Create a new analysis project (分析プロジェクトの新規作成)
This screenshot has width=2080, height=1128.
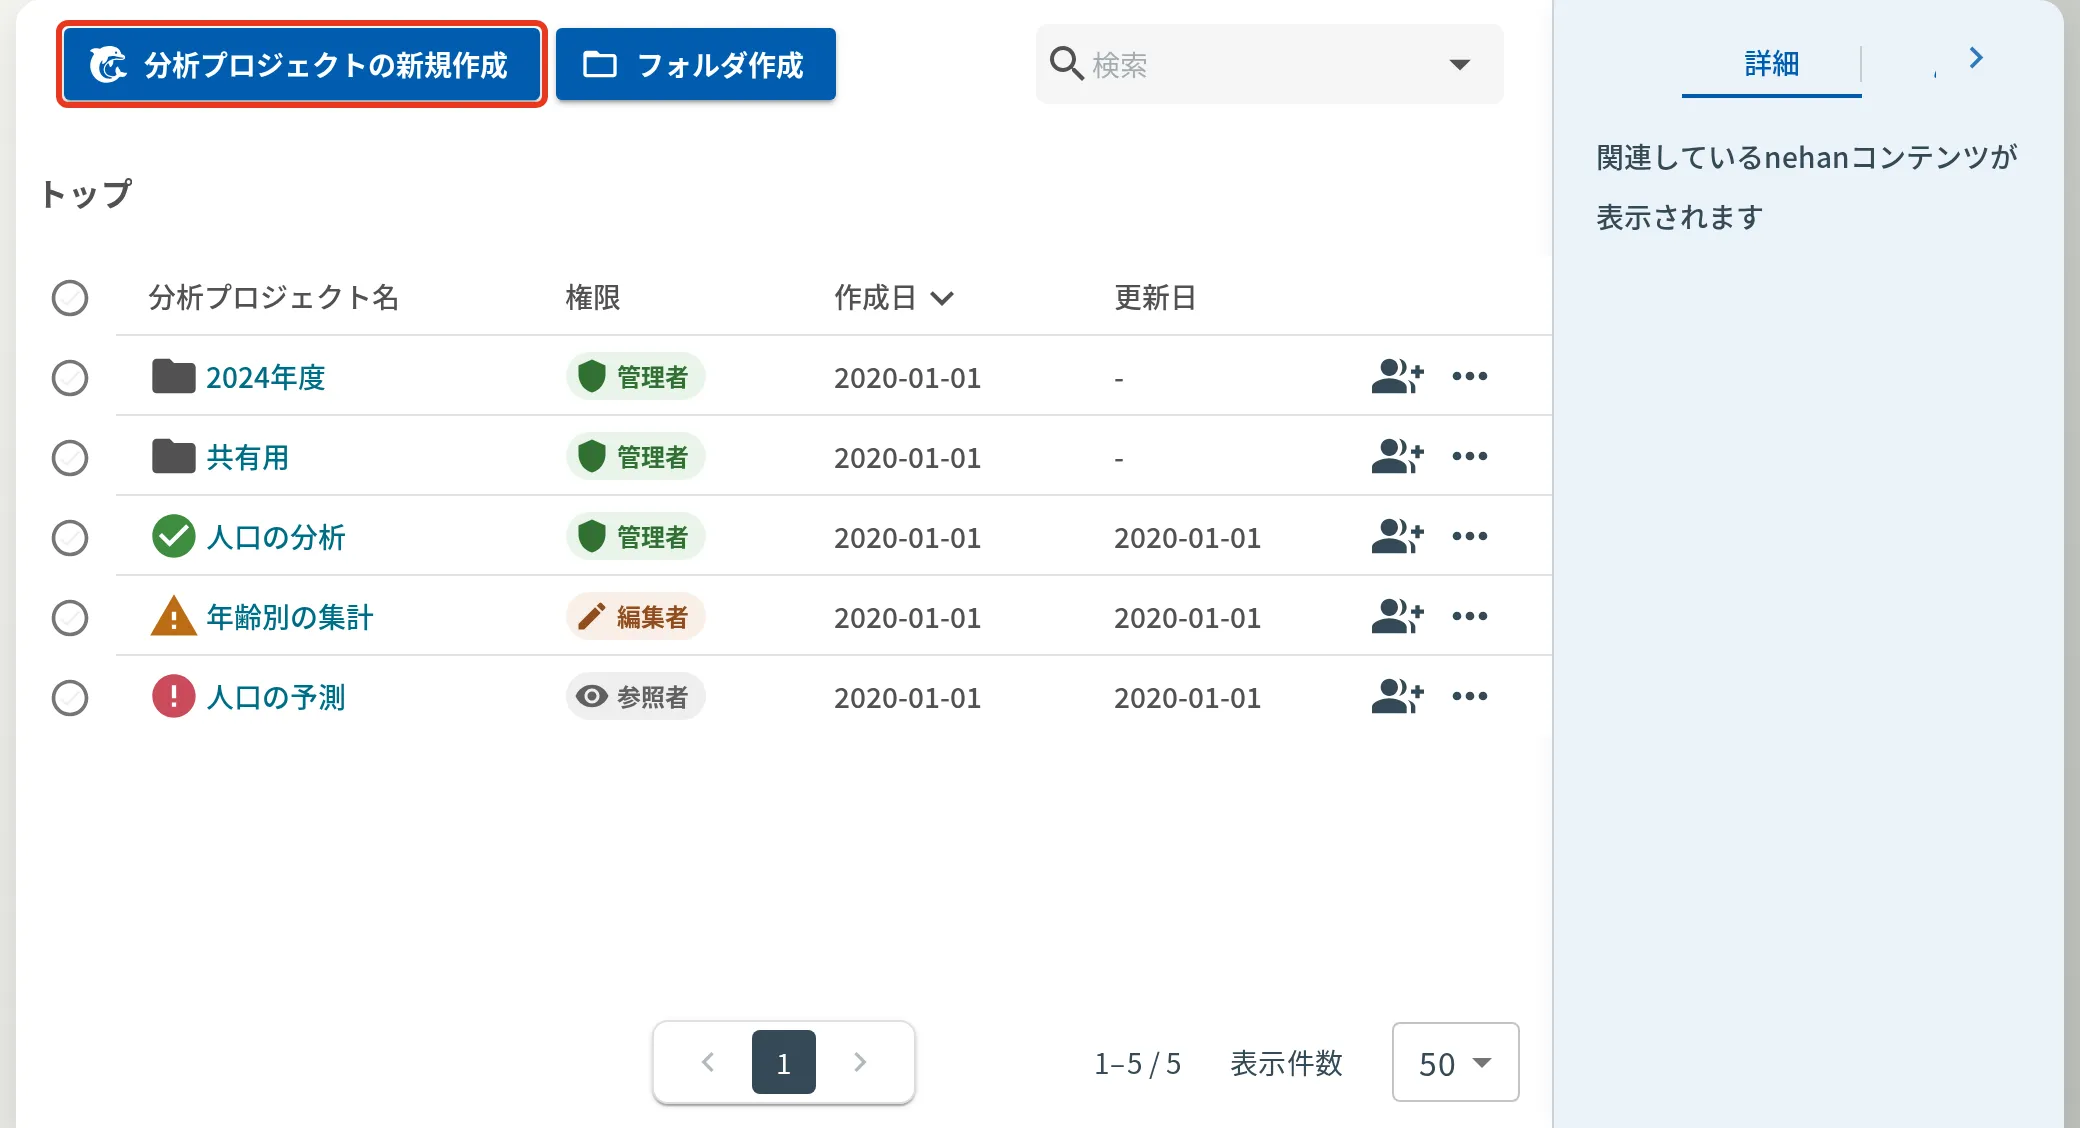point(301,65)
